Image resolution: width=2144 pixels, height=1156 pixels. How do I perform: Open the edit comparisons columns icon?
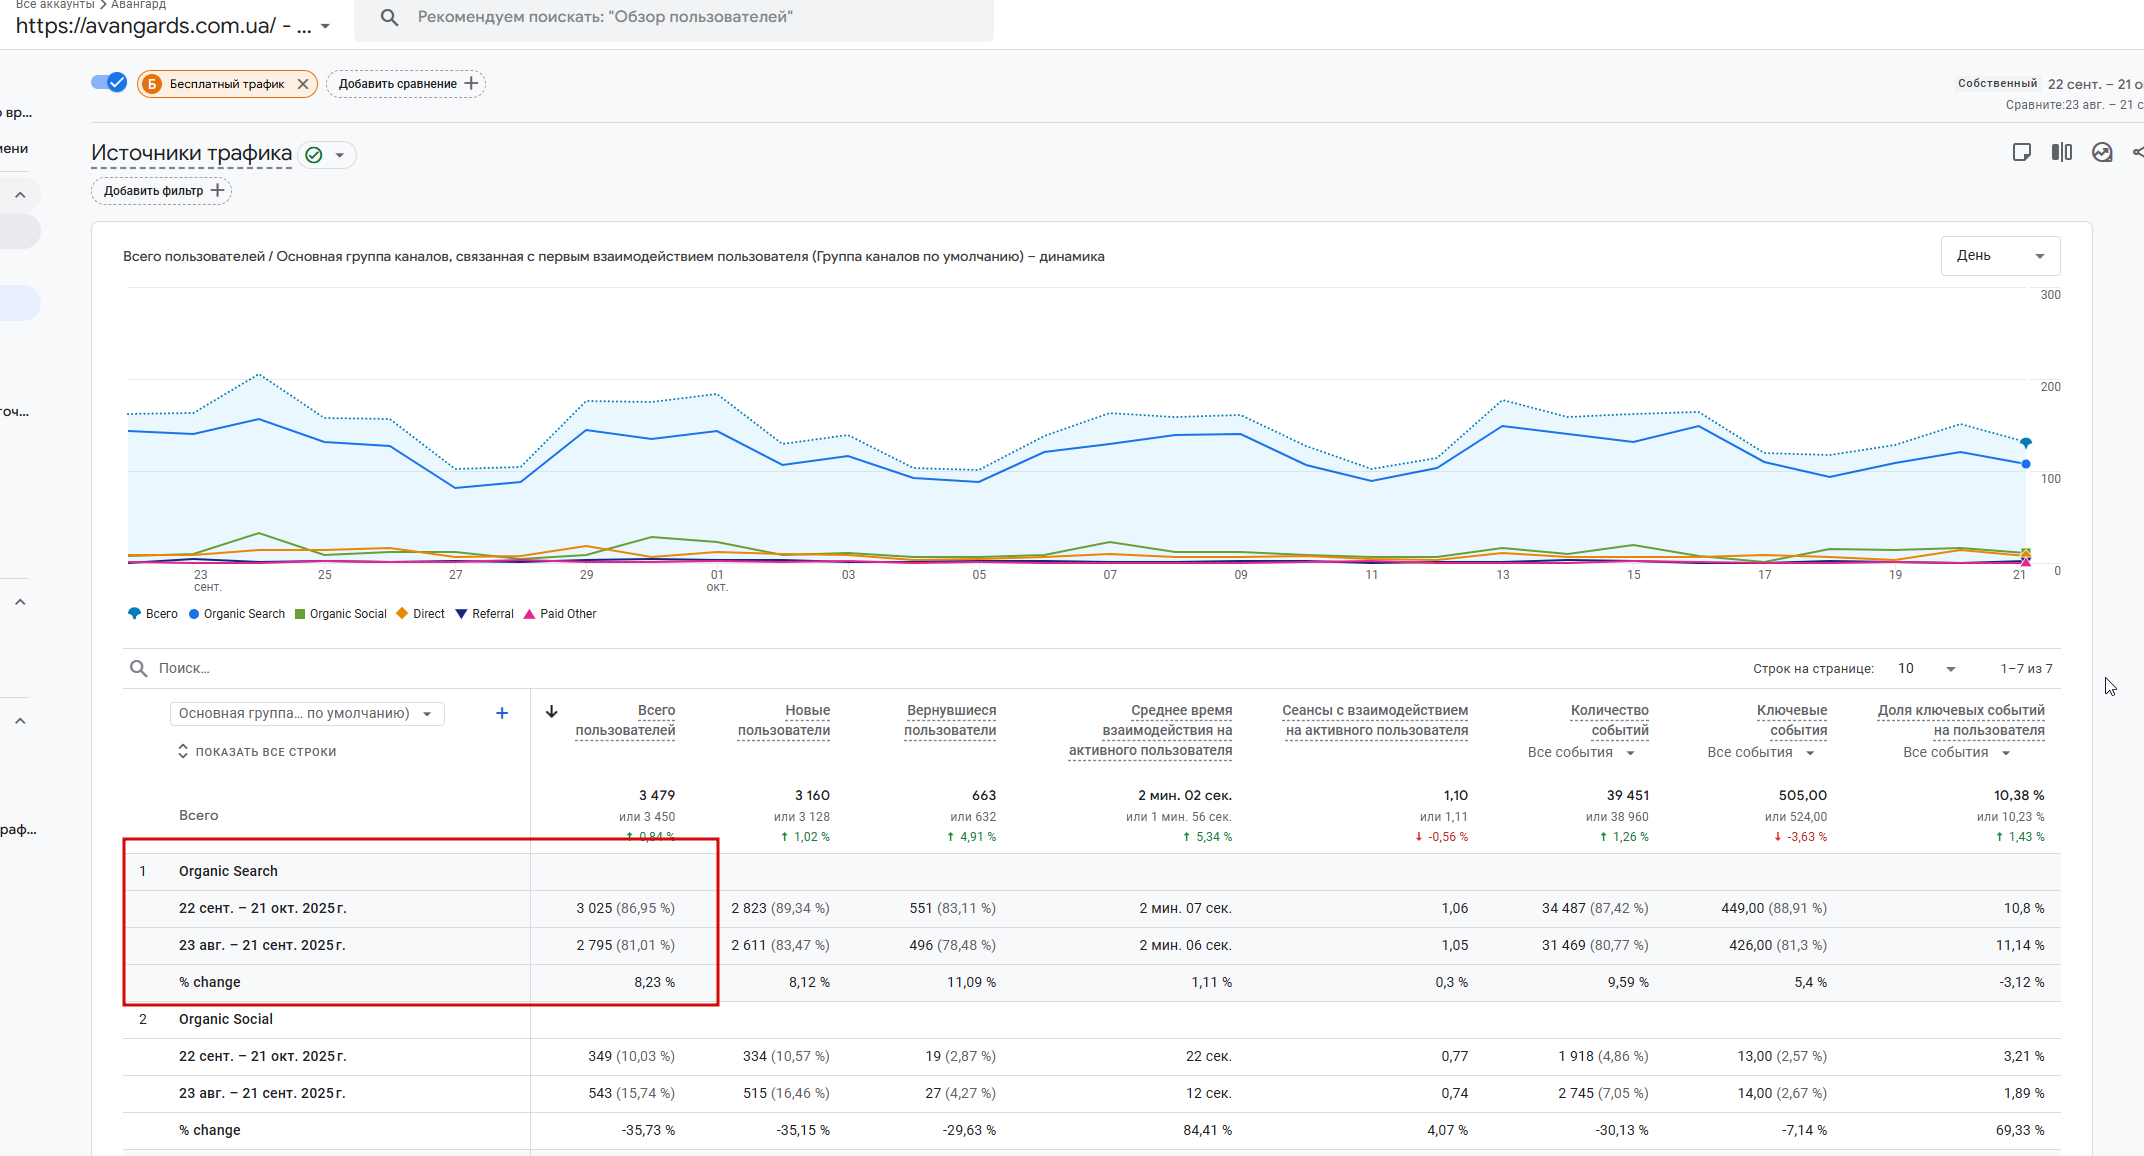2061,152
